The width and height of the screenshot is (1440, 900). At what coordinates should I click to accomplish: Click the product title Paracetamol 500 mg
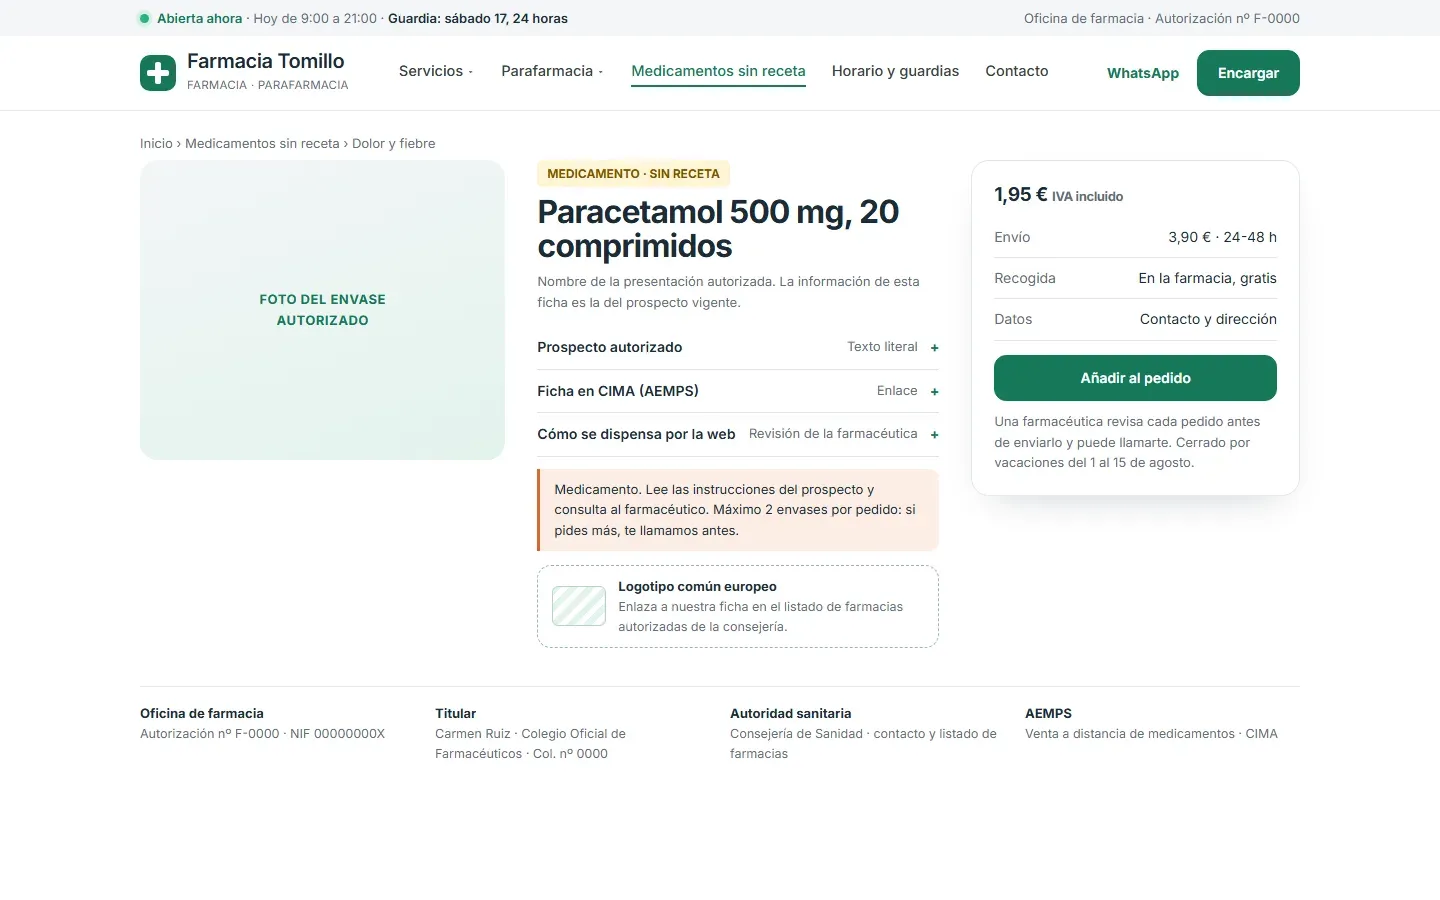pyautogui.click(x=718, y=229)
